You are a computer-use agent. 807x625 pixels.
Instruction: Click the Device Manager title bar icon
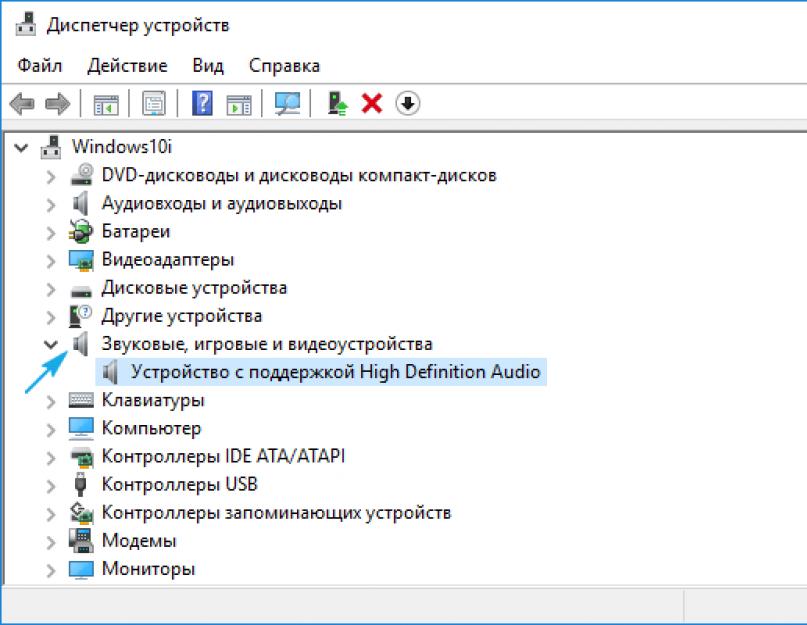[26, 24]
